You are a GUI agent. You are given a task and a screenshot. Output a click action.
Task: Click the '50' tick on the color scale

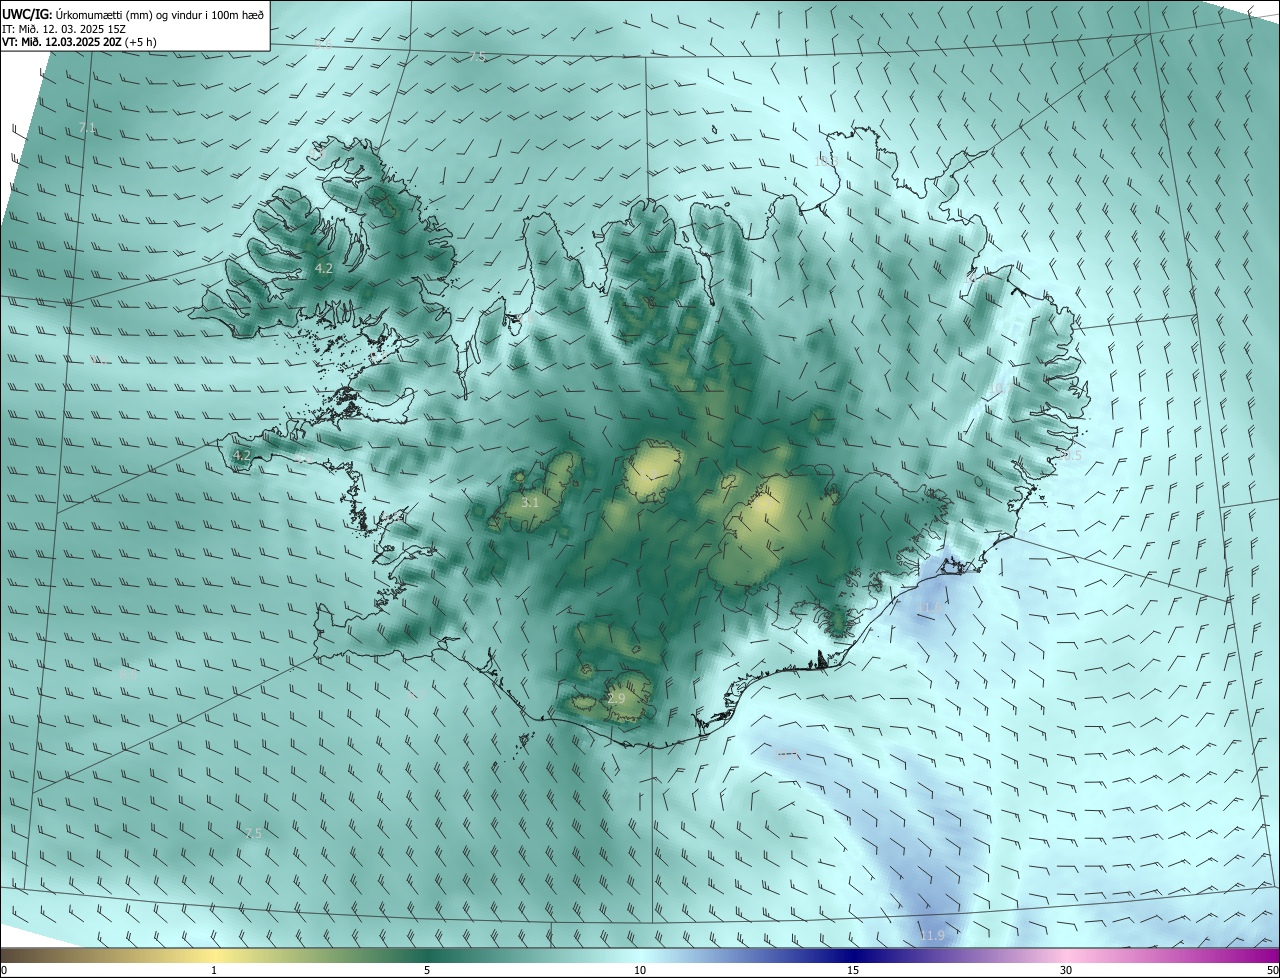point(1272,970)
